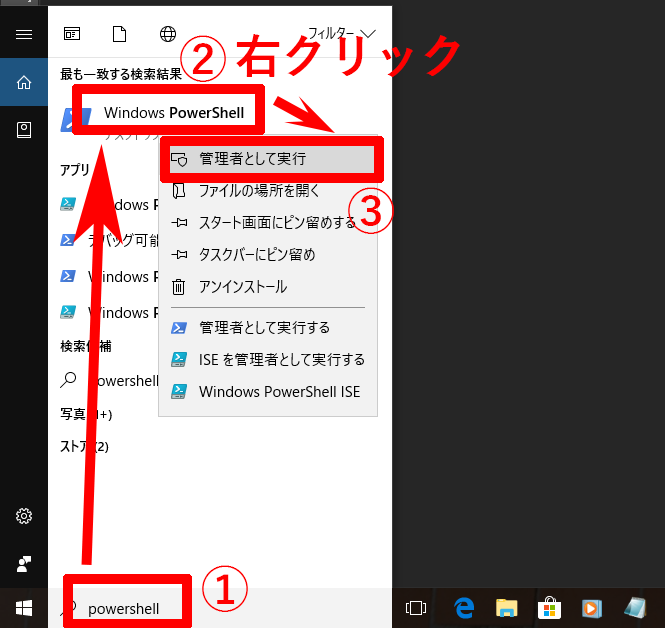
Task: Choose アンインストール in context menu
Action: (x=268, y=287)
